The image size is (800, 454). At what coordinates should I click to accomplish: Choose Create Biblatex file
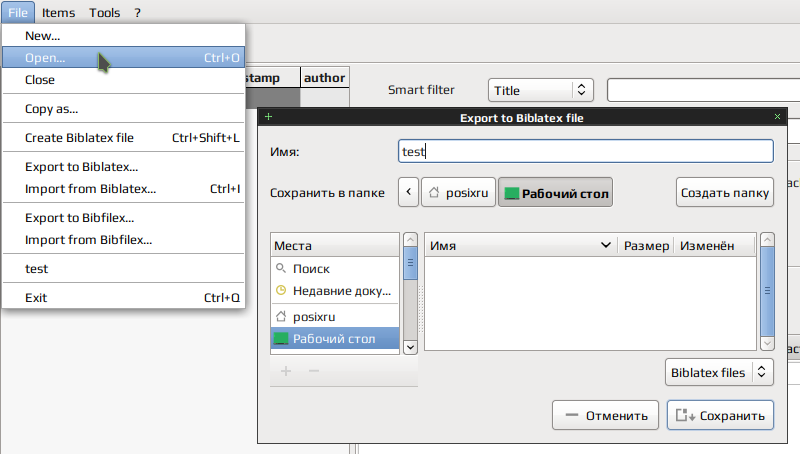coord(123,138)
